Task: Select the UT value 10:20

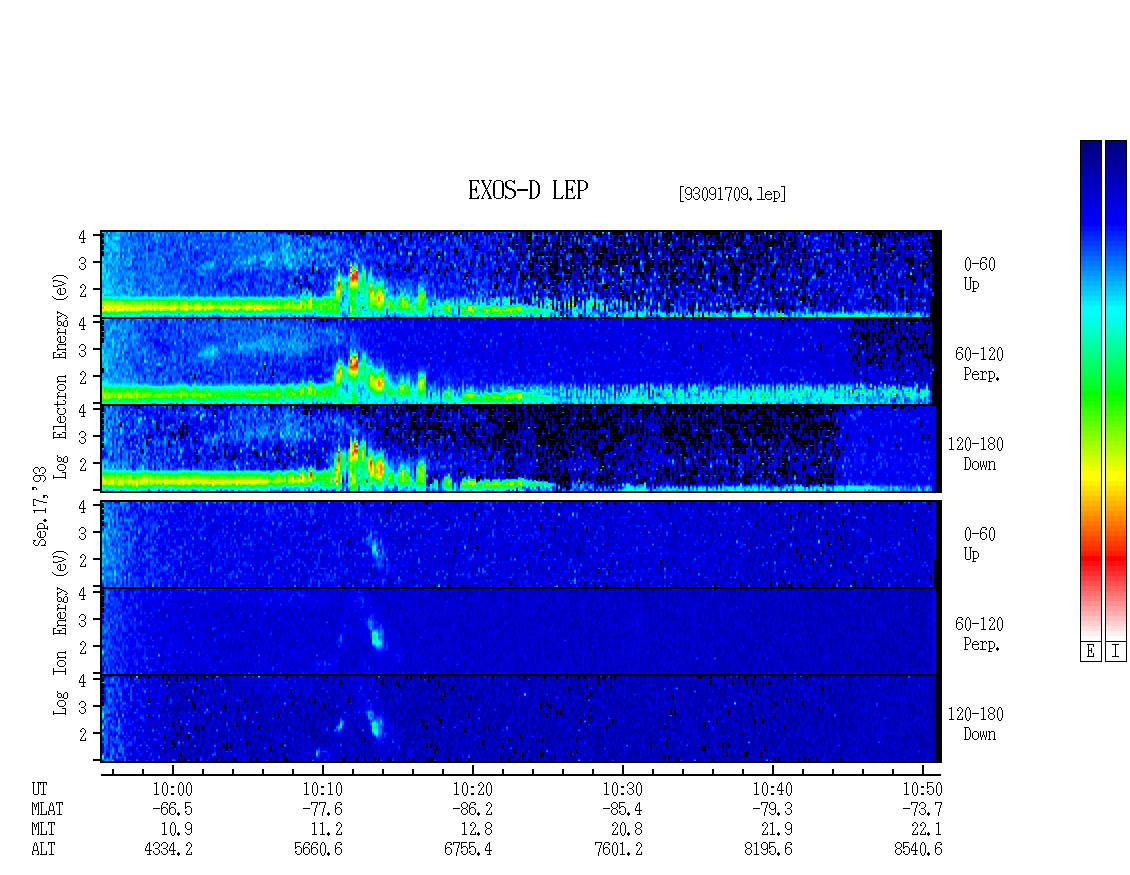Action: coord(472,789)
